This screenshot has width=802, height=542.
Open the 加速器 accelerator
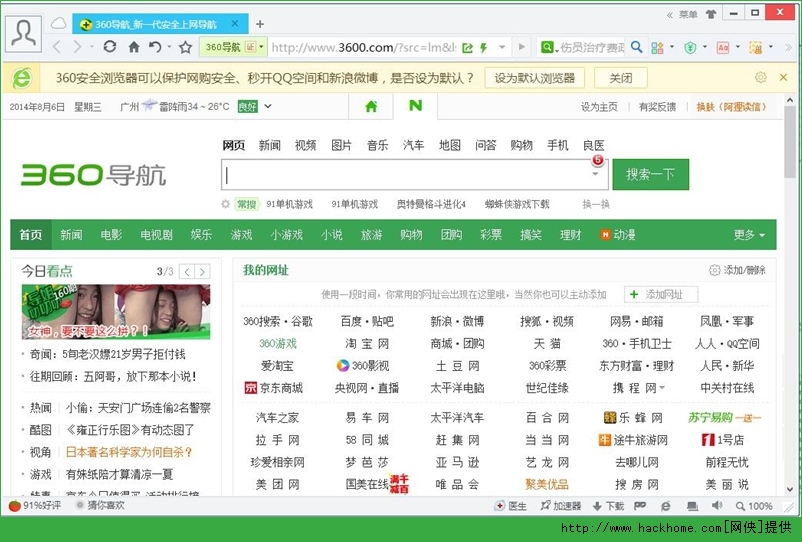click(x=561, y=506)
